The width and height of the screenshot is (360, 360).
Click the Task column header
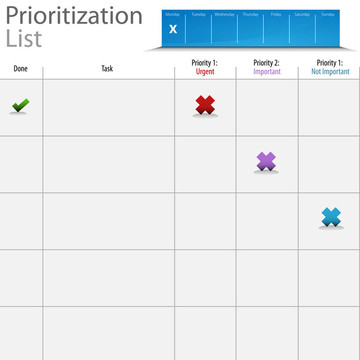(107, 69)
